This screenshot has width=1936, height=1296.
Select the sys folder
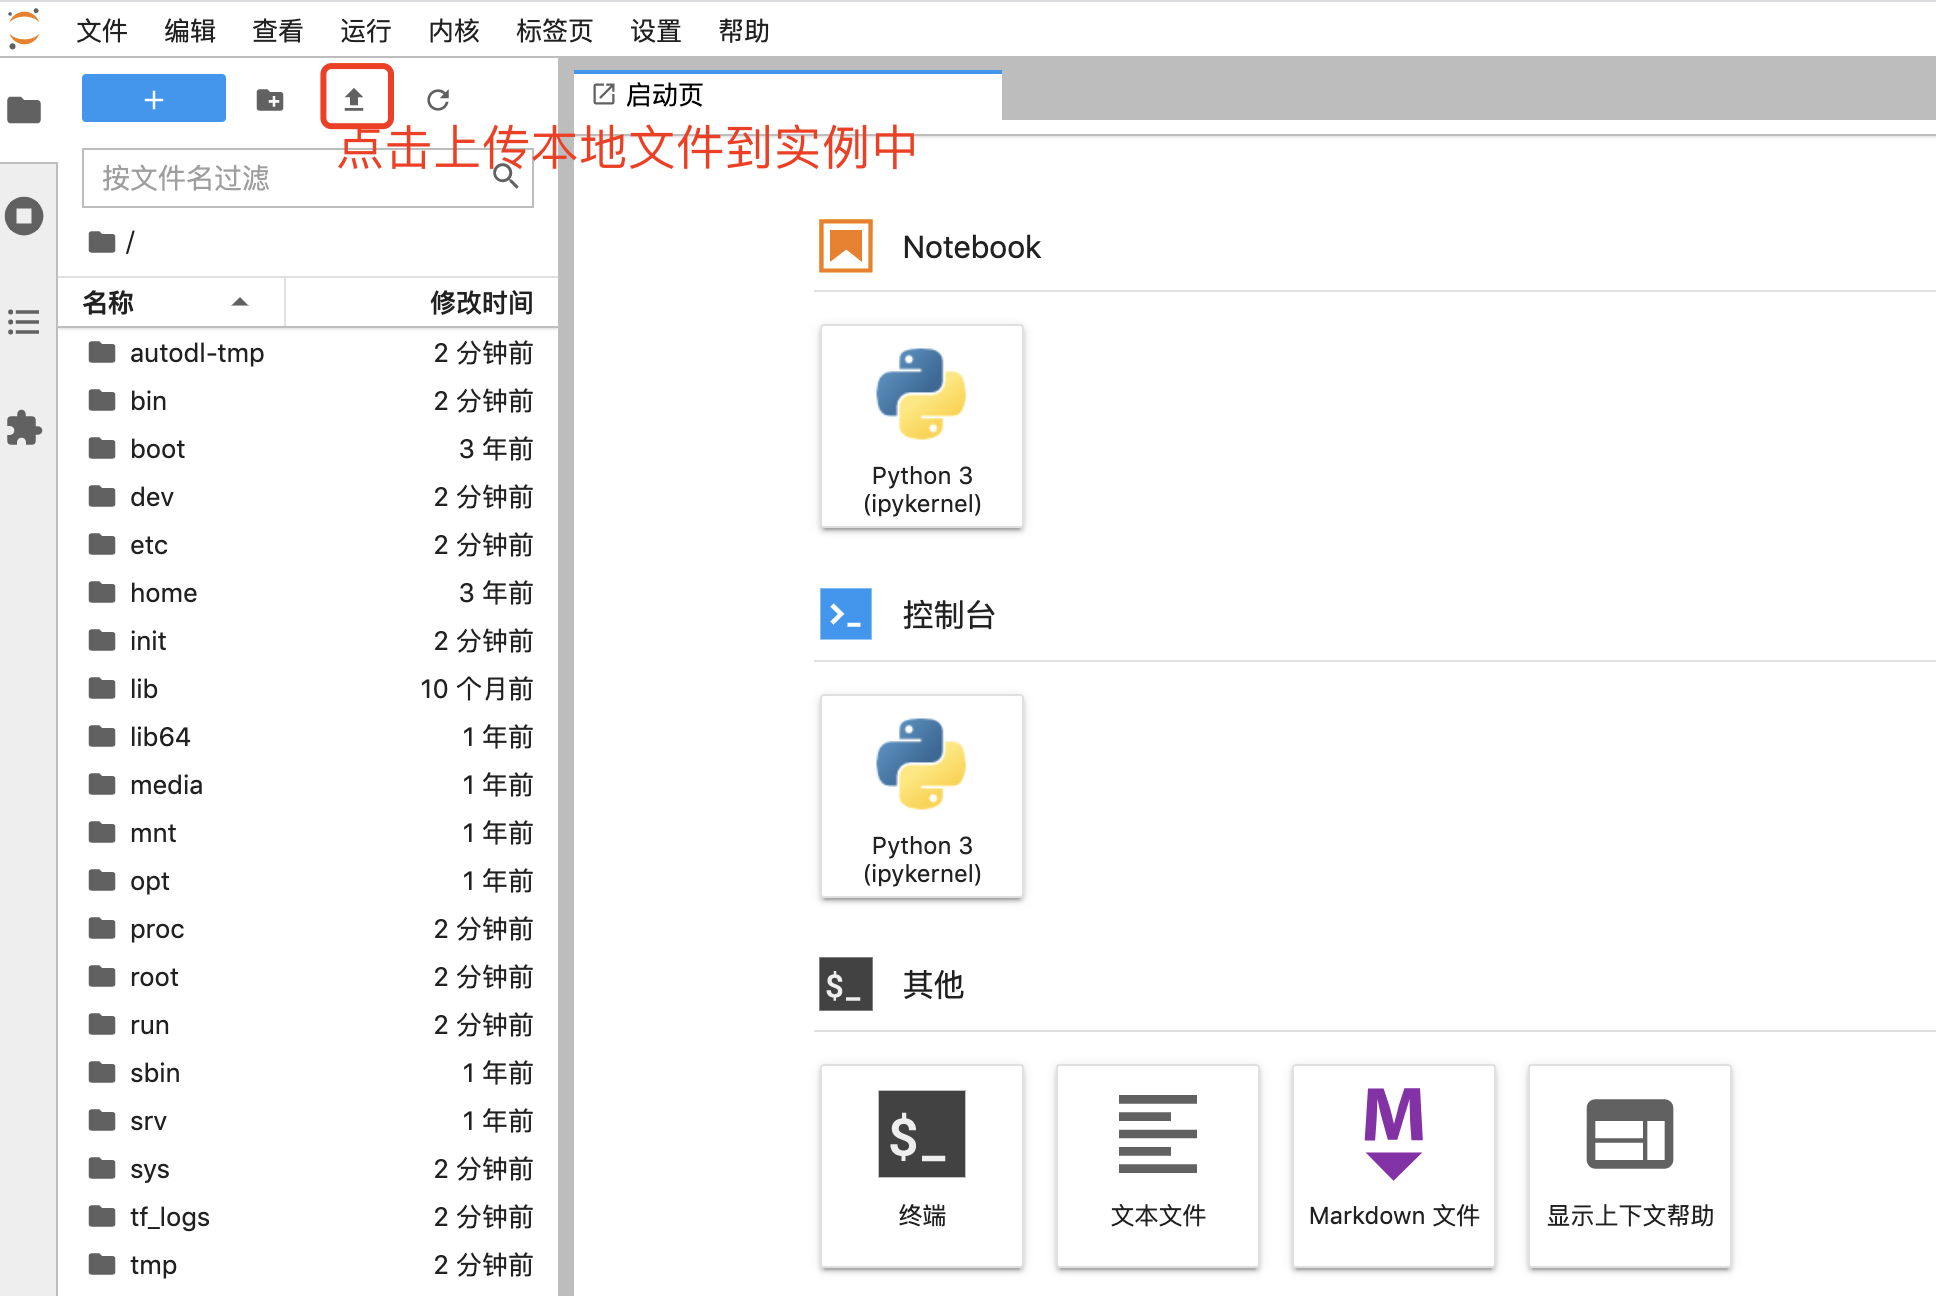pos(308,1169)
